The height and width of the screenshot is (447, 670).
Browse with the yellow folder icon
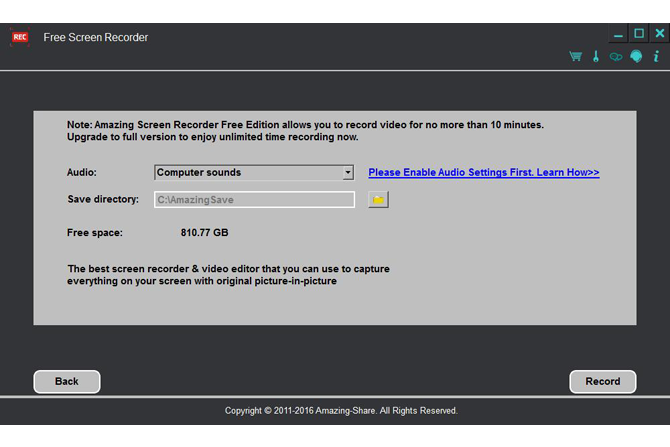(x=378, y=200)
